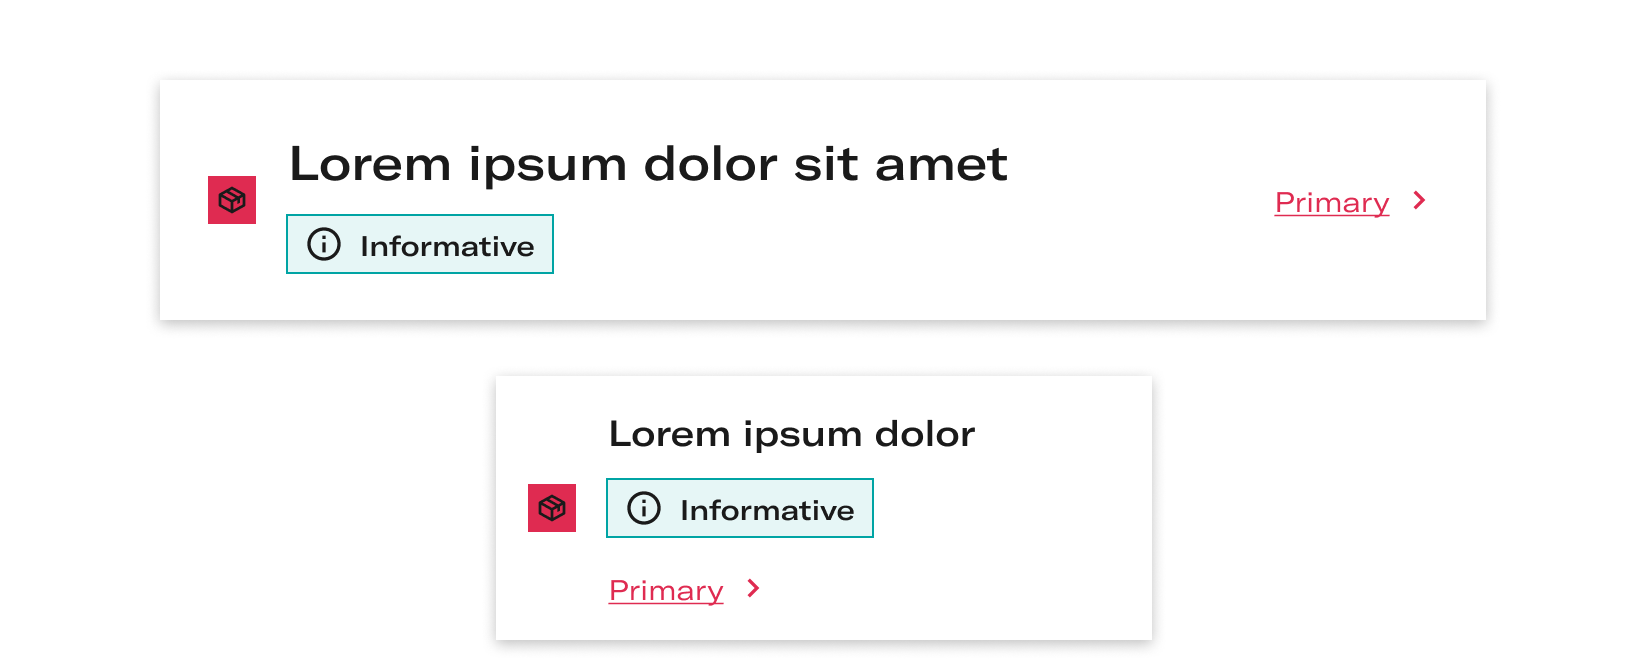
Task: Click the word 'dolor' in small card heading
Action: pyautogui.click(x=925, y=434)
